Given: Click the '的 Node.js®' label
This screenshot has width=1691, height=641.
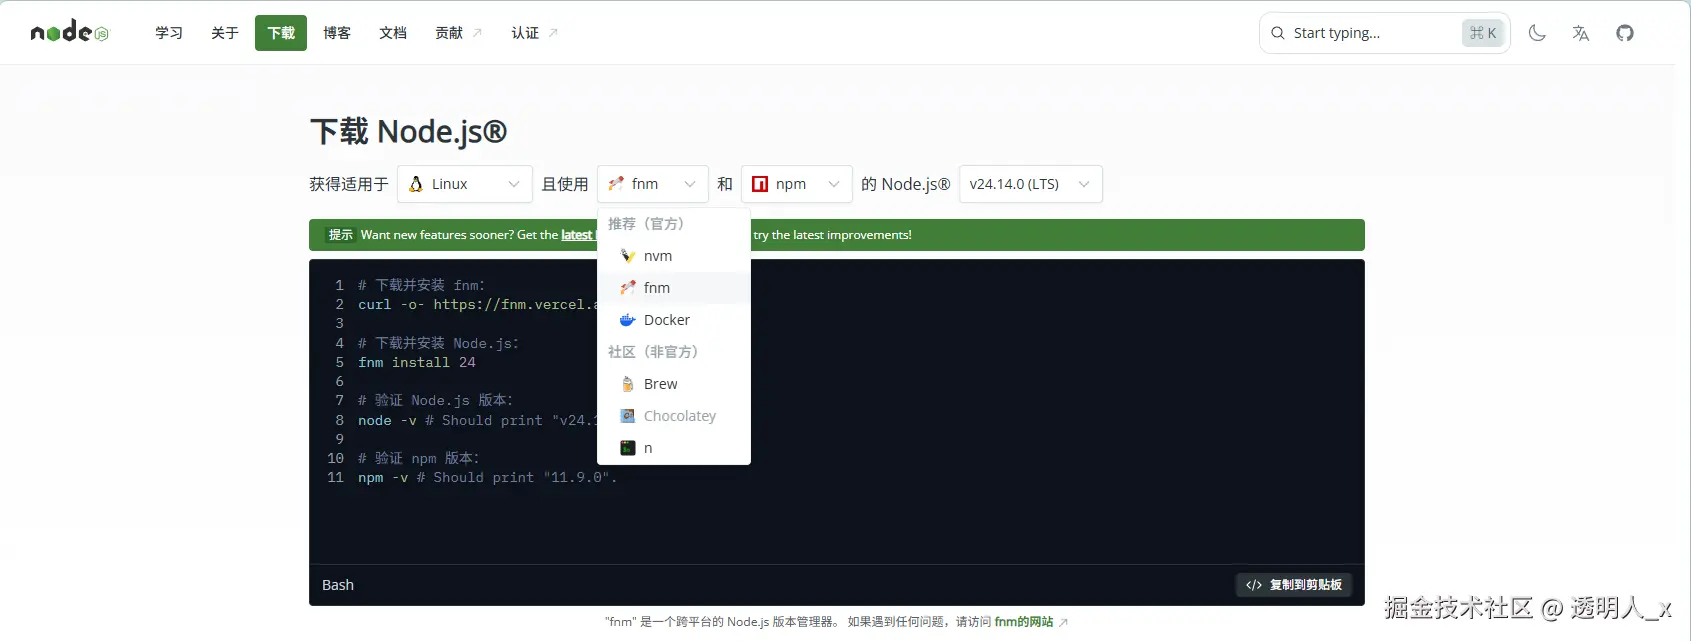Looking at the screenshot, I should (906, 184).
